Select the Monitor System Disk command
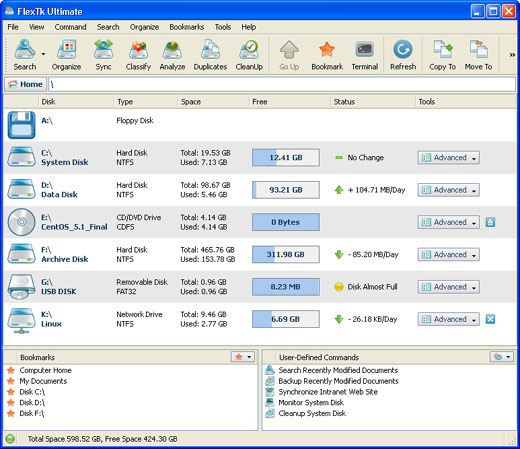520x449 pixels. pyautogui.click(x=311, y=403)
